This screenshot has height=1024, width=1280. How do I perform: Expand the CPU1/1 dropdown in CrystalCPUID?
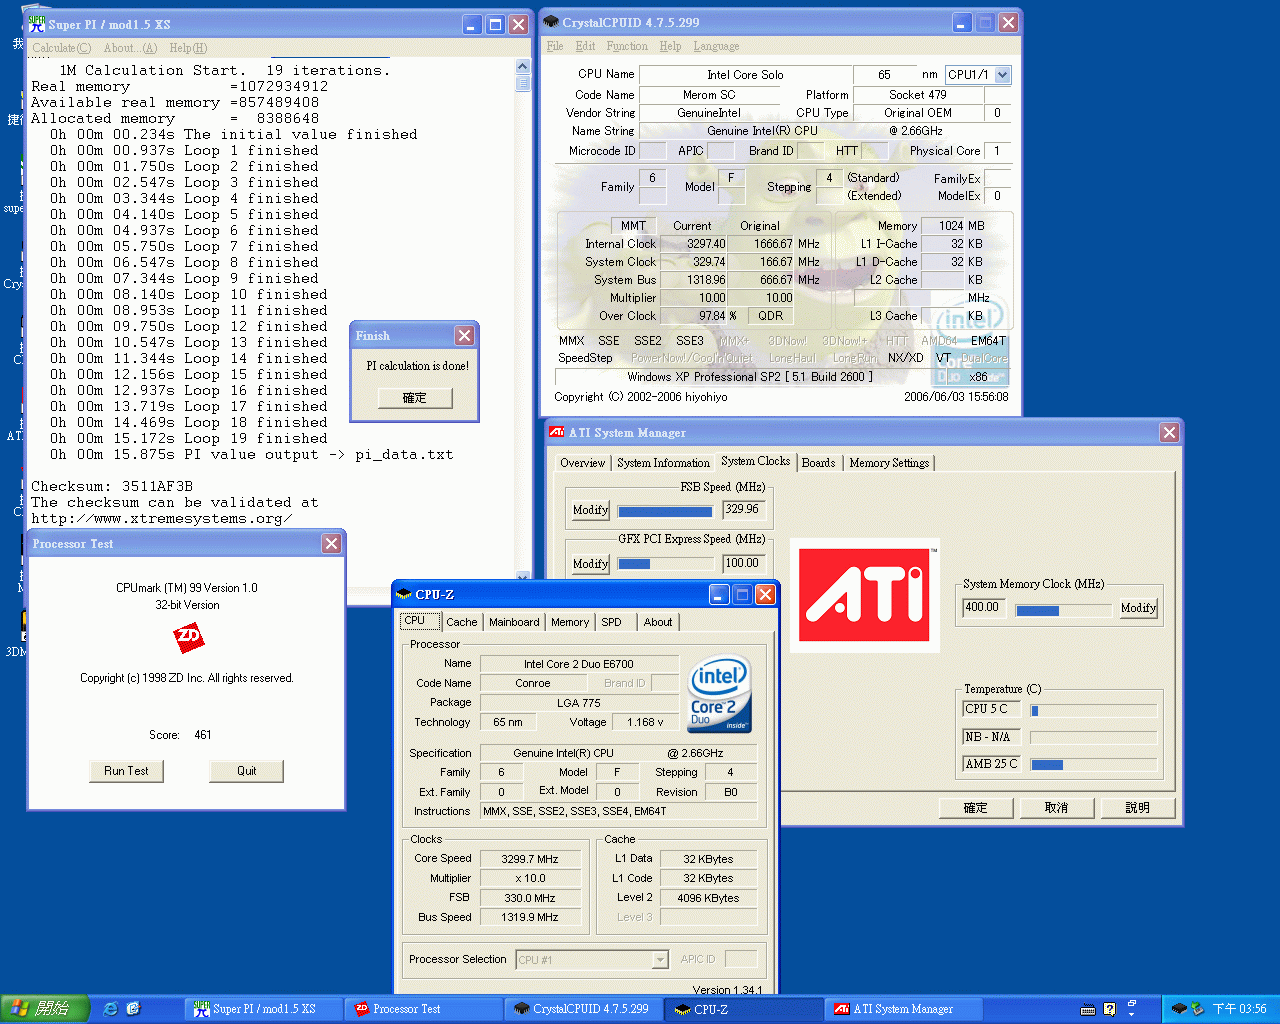pos(1003,74)
